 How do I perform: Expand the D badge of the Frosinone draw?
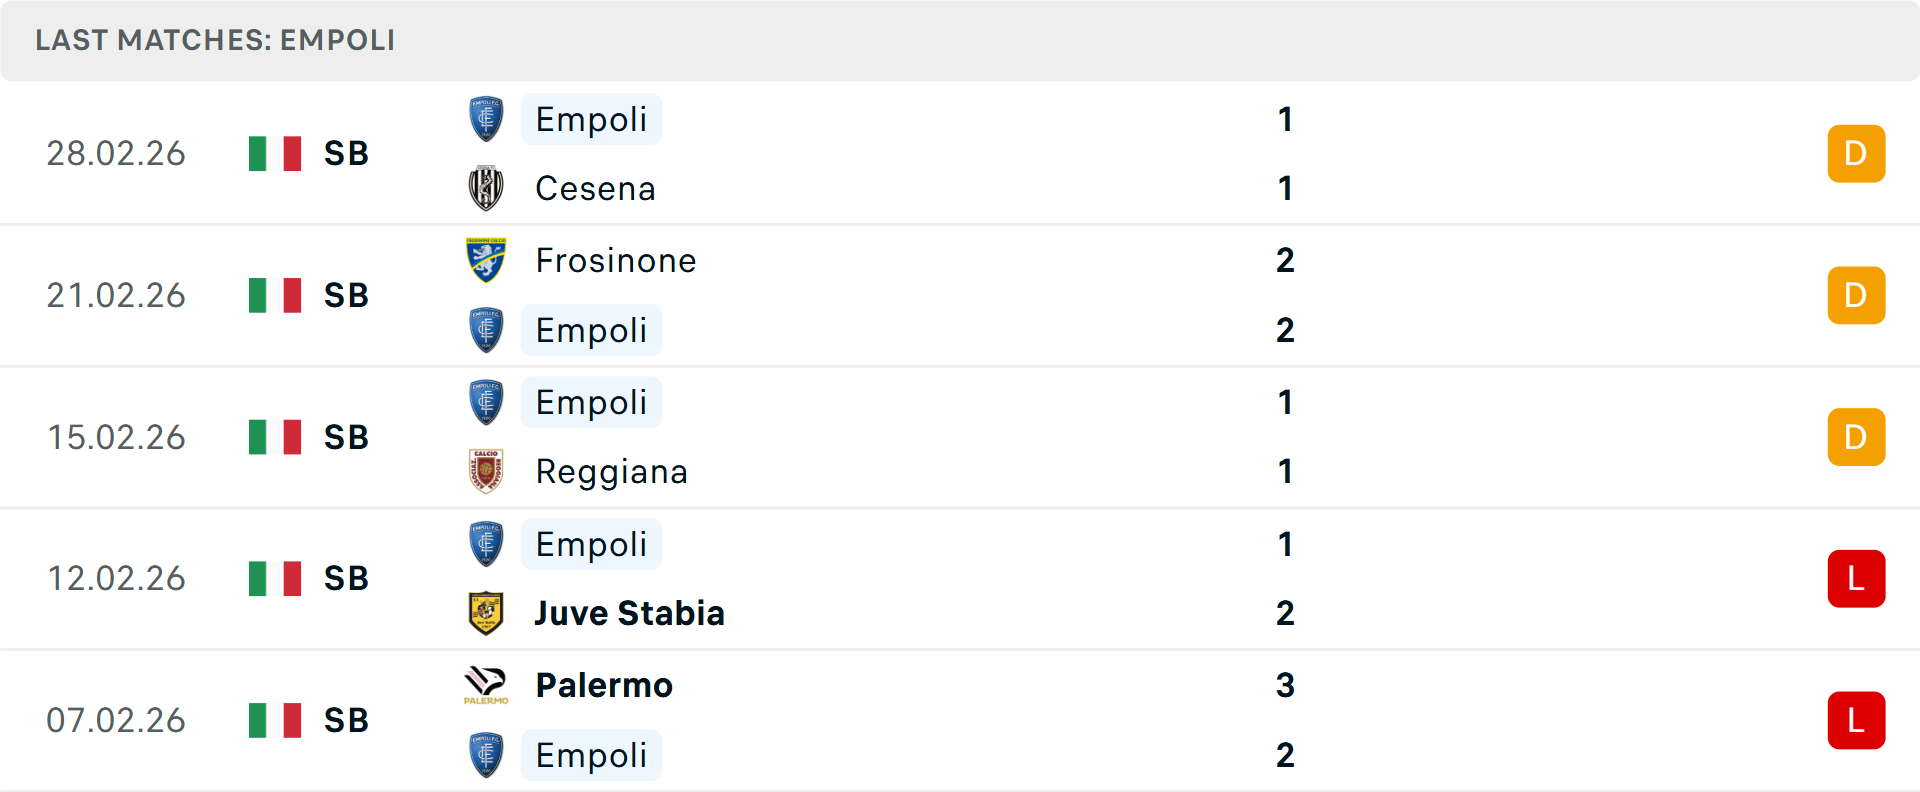pos(1856,295)
